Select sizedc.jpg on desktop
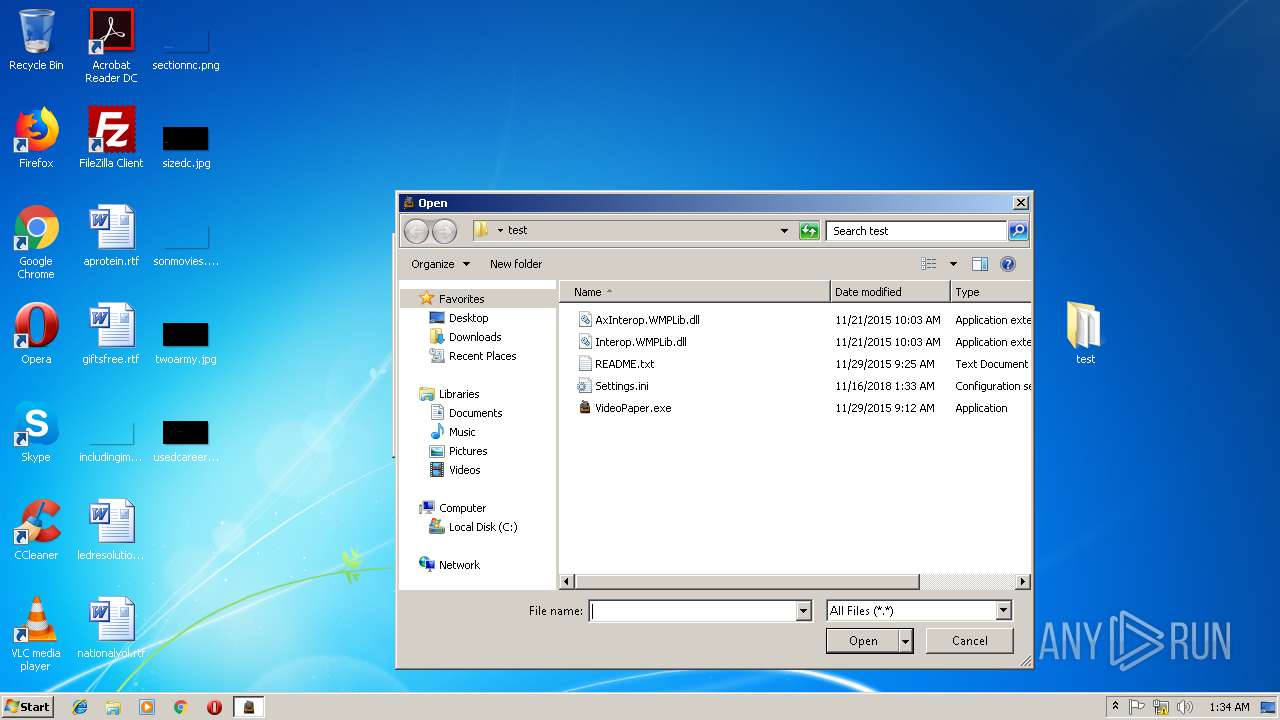Image resolution: width=1280 pixels, height=720 pixels. 186,146
